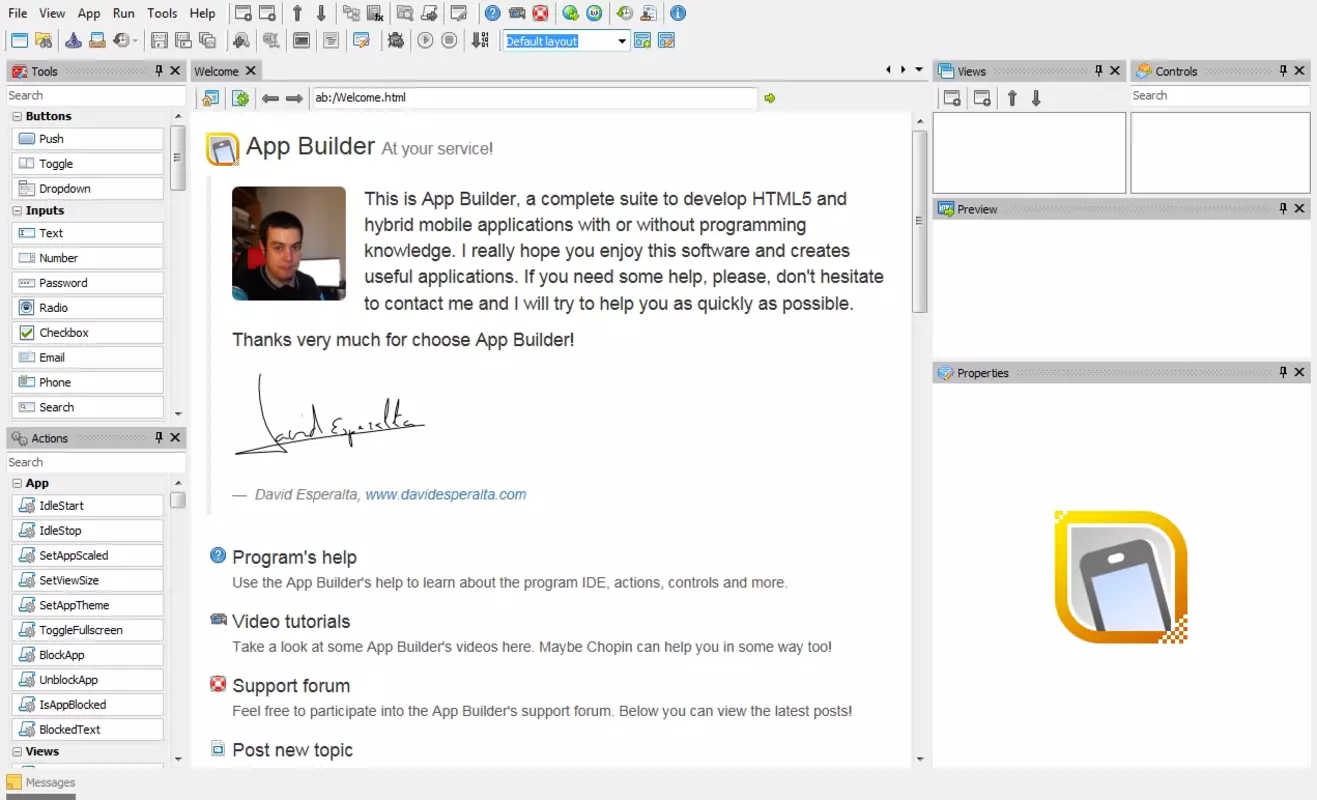Viewport: 1317px width, 800px height.
Task: Open the www.davidesperalta.com link
Action: 445,494
